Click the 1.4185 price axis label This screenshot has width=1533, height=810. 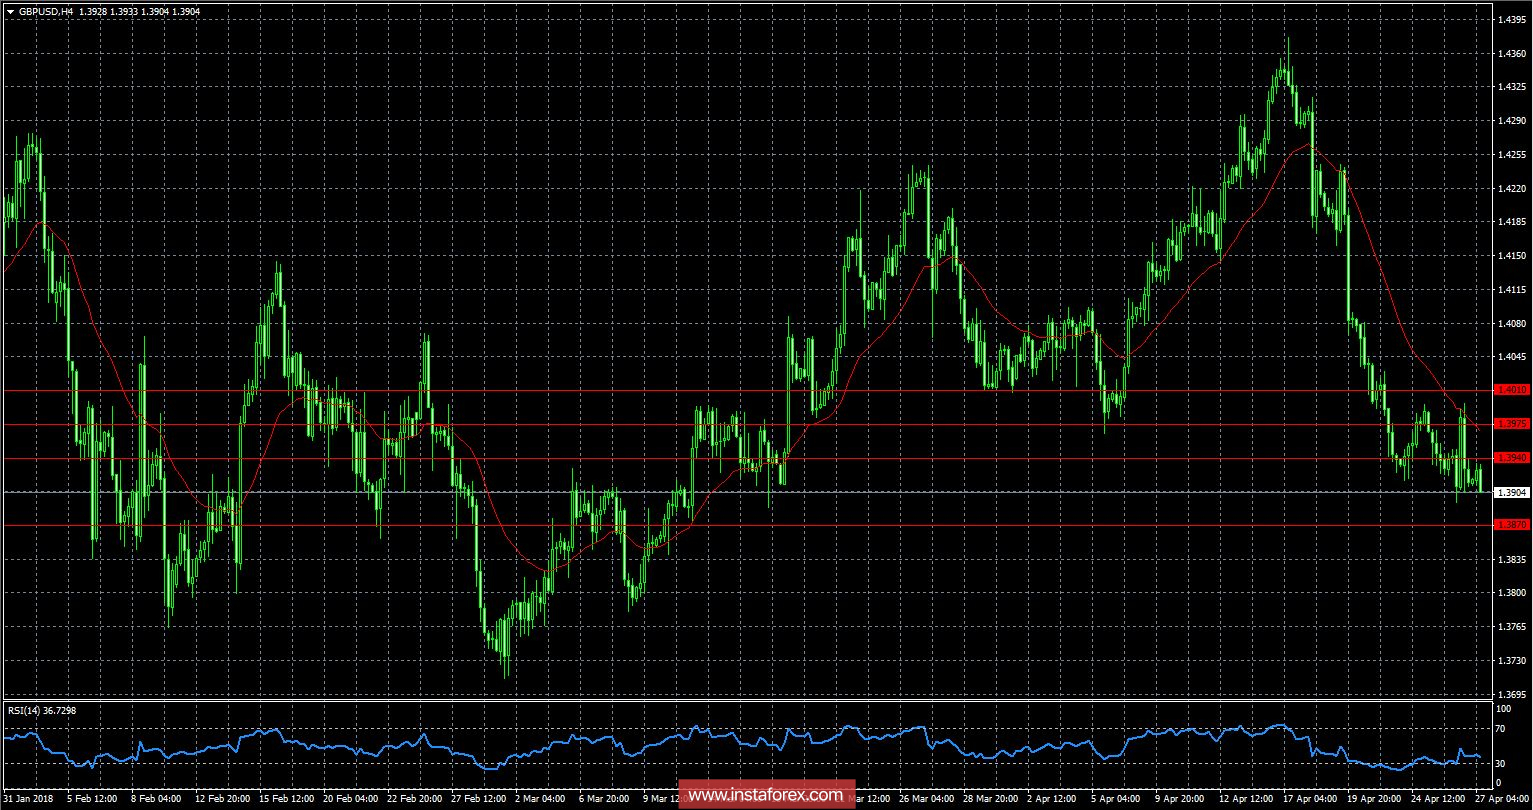click(x=1511, y=222)
